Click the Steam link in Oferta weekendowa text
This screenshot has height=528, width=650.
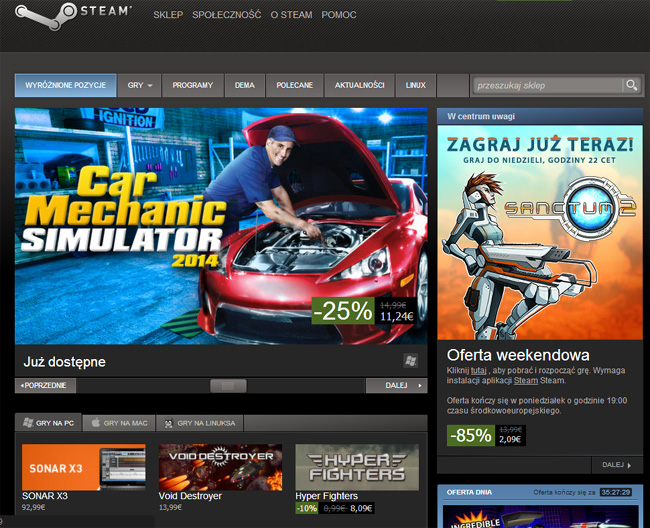(526, 380)
